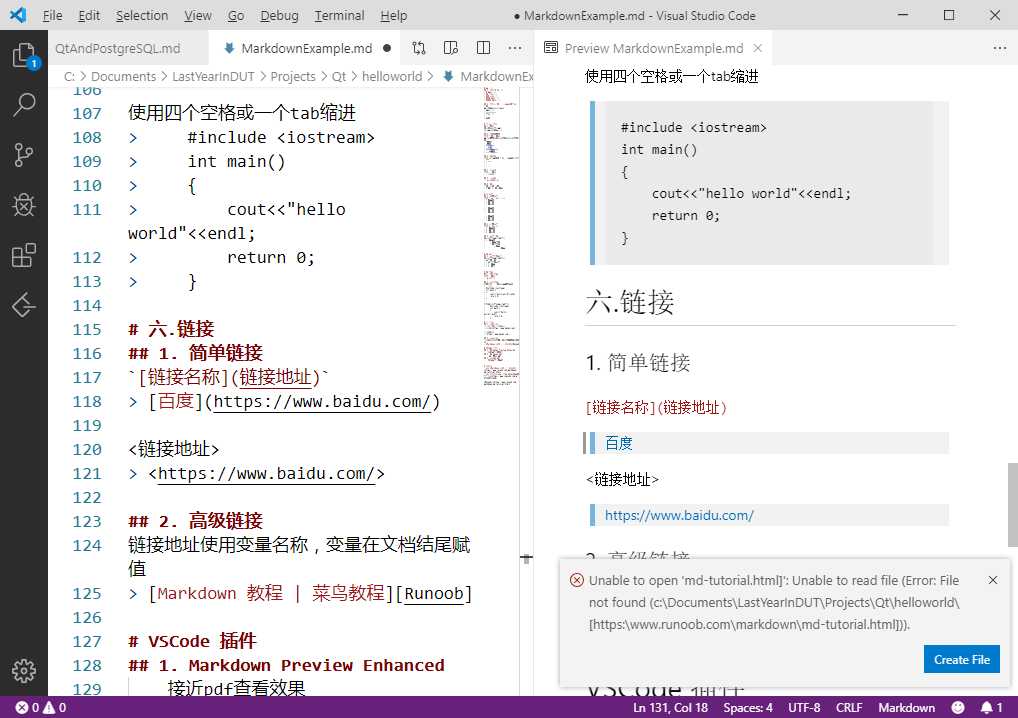Select the Preview MarkdownExample.md tab
This screenshot has height=718, width=1018.
click(654, 48)
